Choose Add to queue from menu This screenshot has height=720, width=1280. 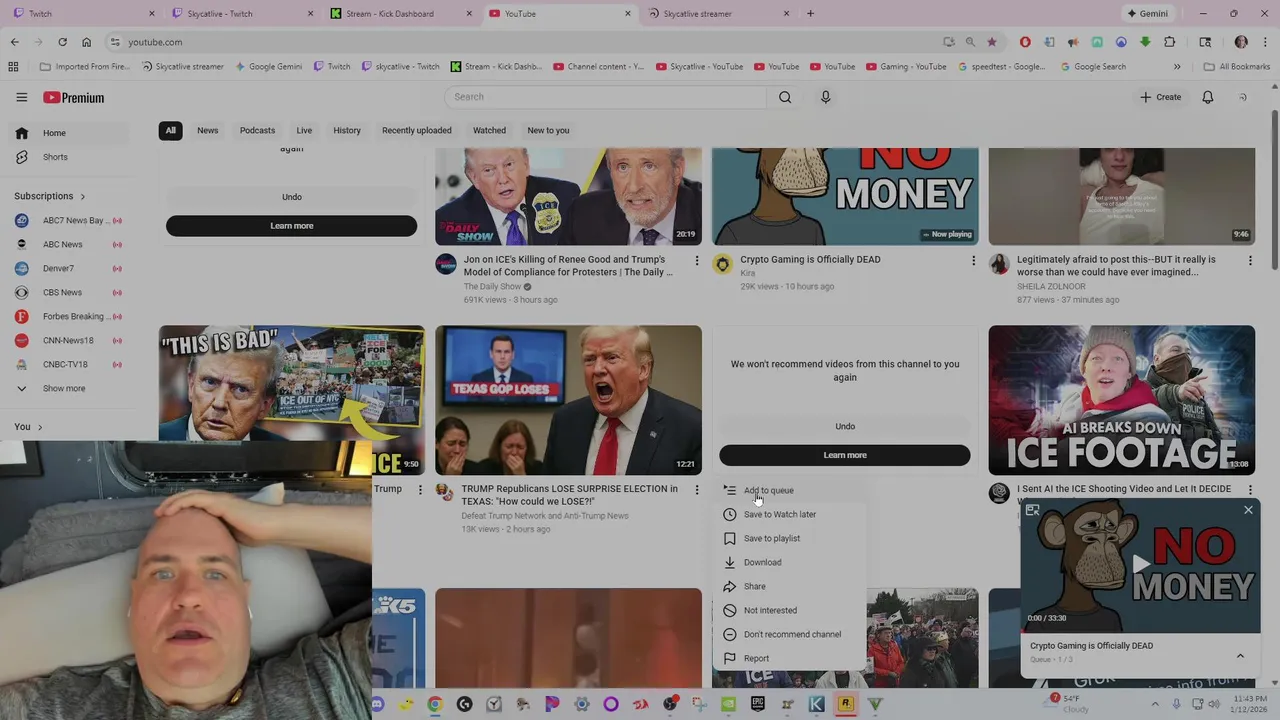[x=790, y=490]
